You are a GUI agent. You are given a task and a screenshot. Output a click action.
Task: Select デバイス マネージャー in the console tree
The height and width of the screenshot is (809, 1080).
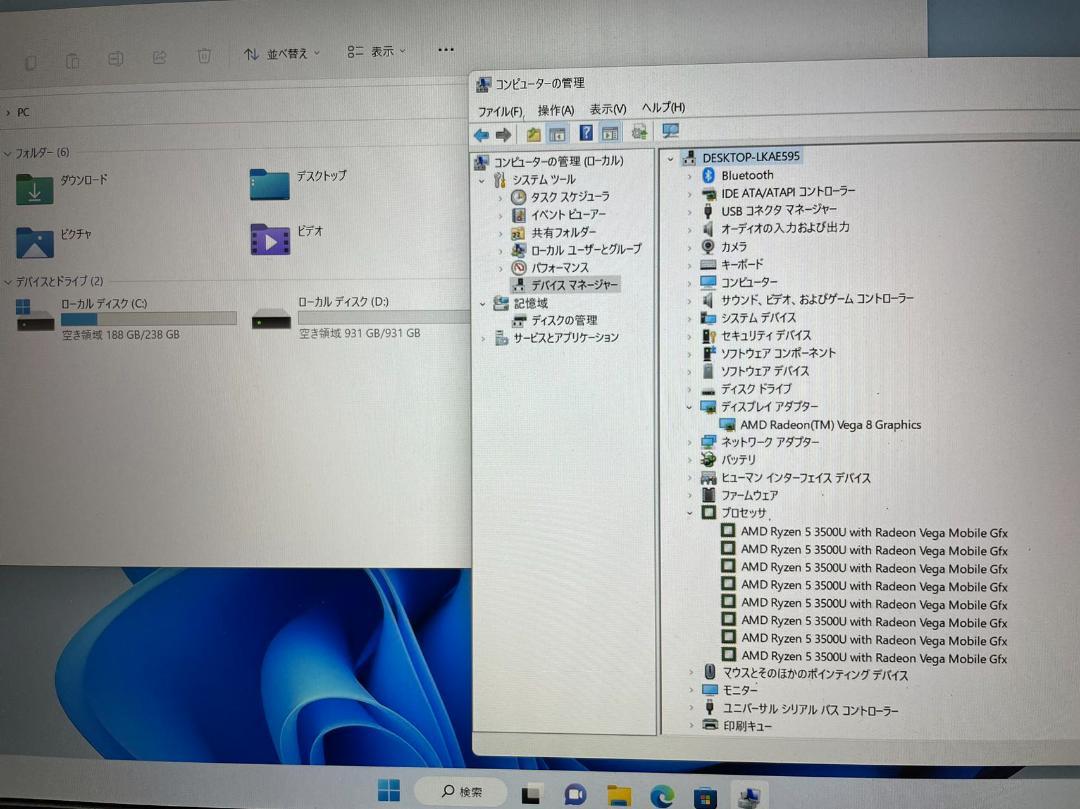pyautogui.click(x=574, y=284)
